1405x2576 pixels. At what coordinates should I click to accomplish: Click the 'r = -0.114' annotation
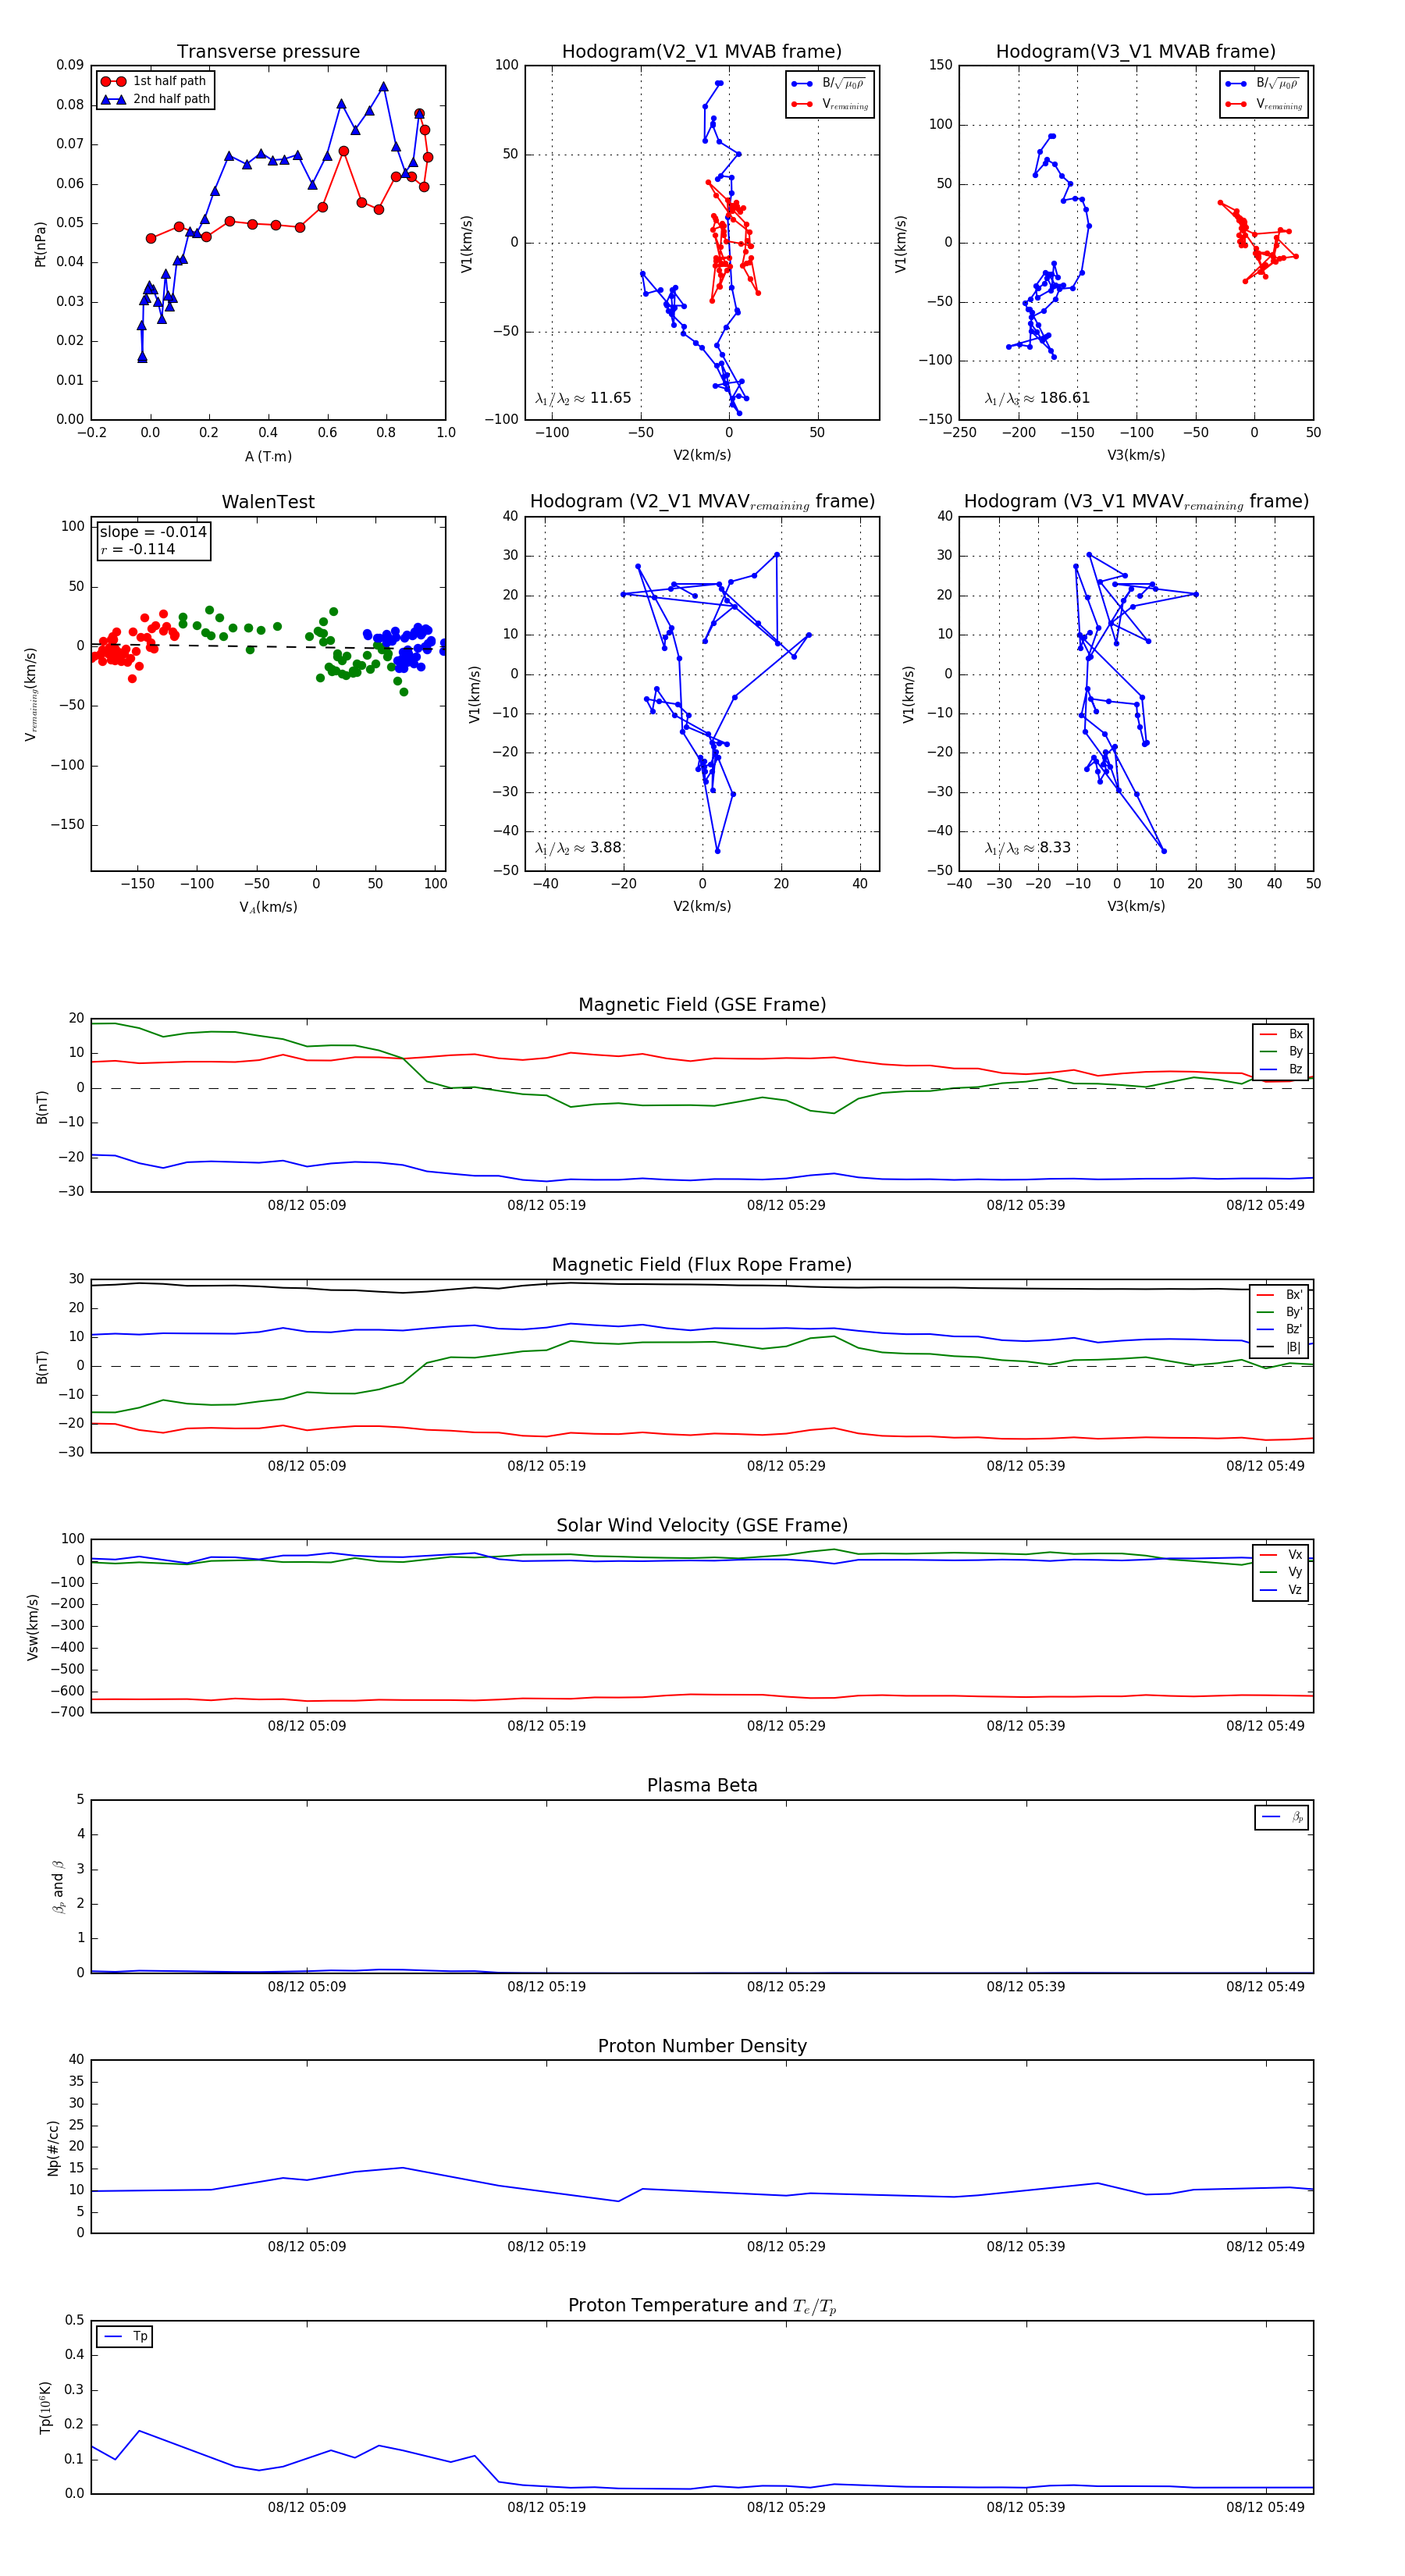[x=138, y=549]
